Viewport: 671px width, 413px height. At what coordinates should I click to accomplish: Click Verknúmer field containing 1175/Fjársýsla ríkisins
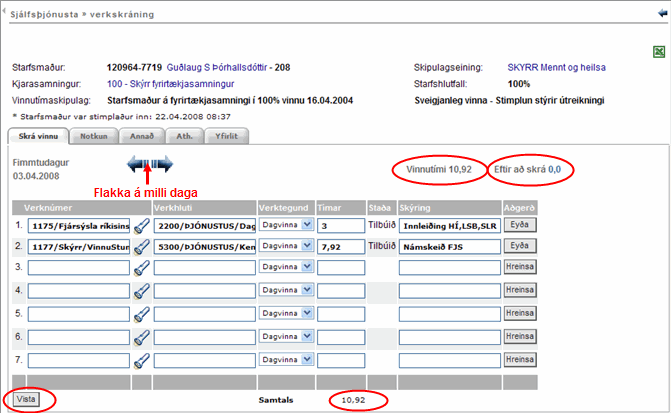[79, 226]
